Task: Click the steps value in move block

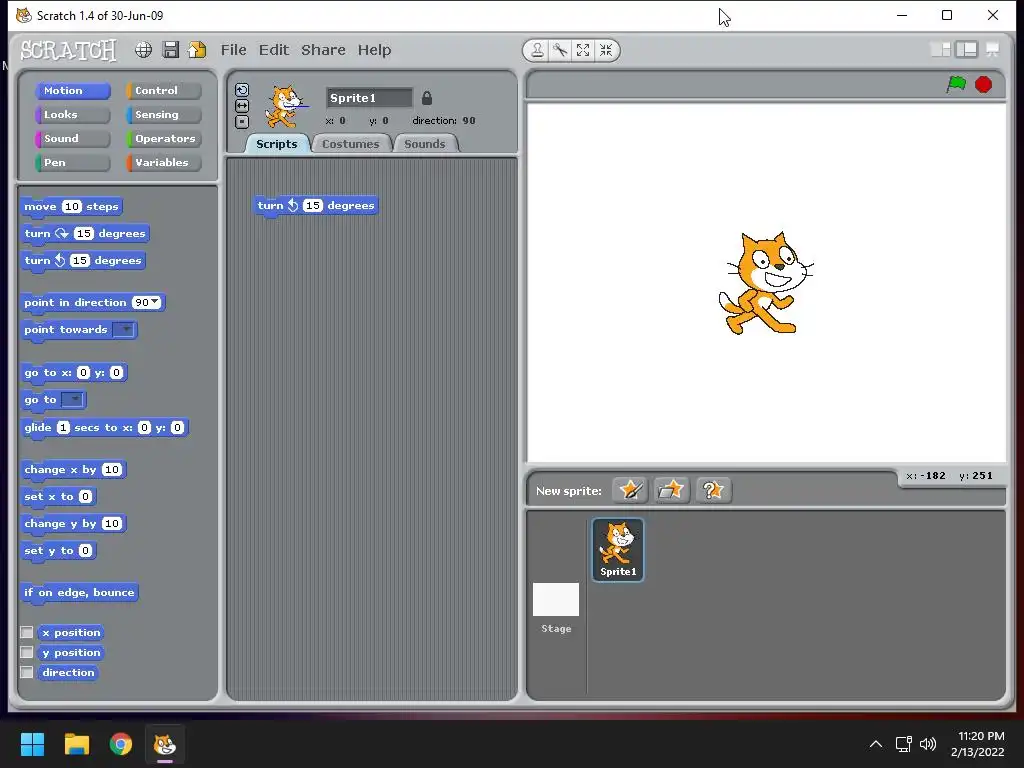Action: (x=72, y=206)
